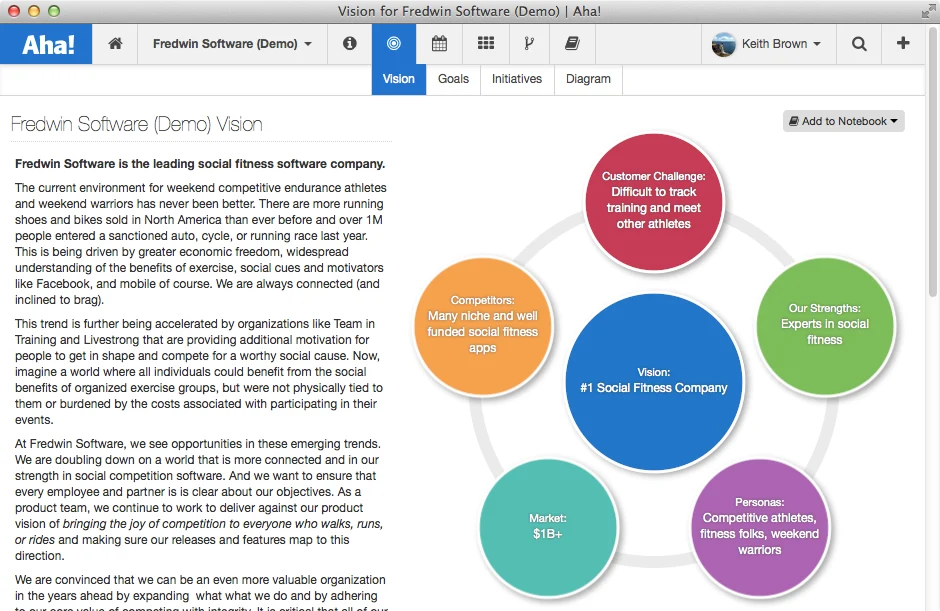This screenshot has height=611, width=940.
Task: Switch to the Goals tab
Action: (453, 79)
